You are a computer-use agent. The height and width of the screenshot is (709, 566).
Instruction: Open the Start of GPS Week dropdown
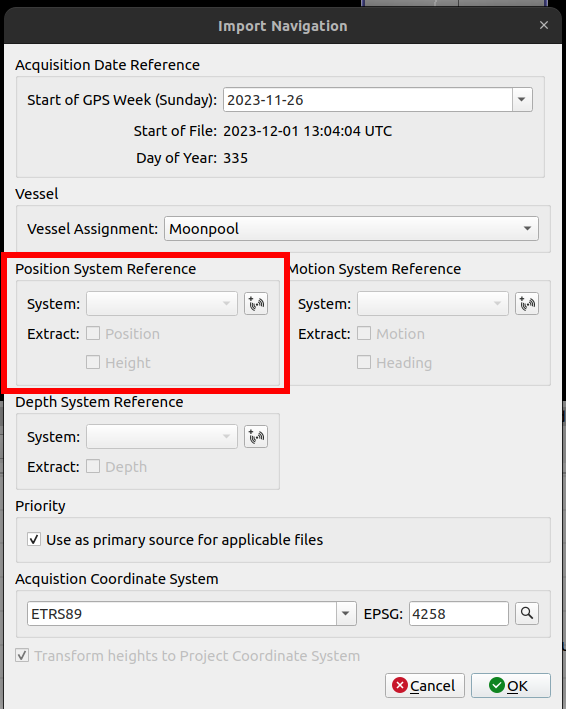(522, 99)
